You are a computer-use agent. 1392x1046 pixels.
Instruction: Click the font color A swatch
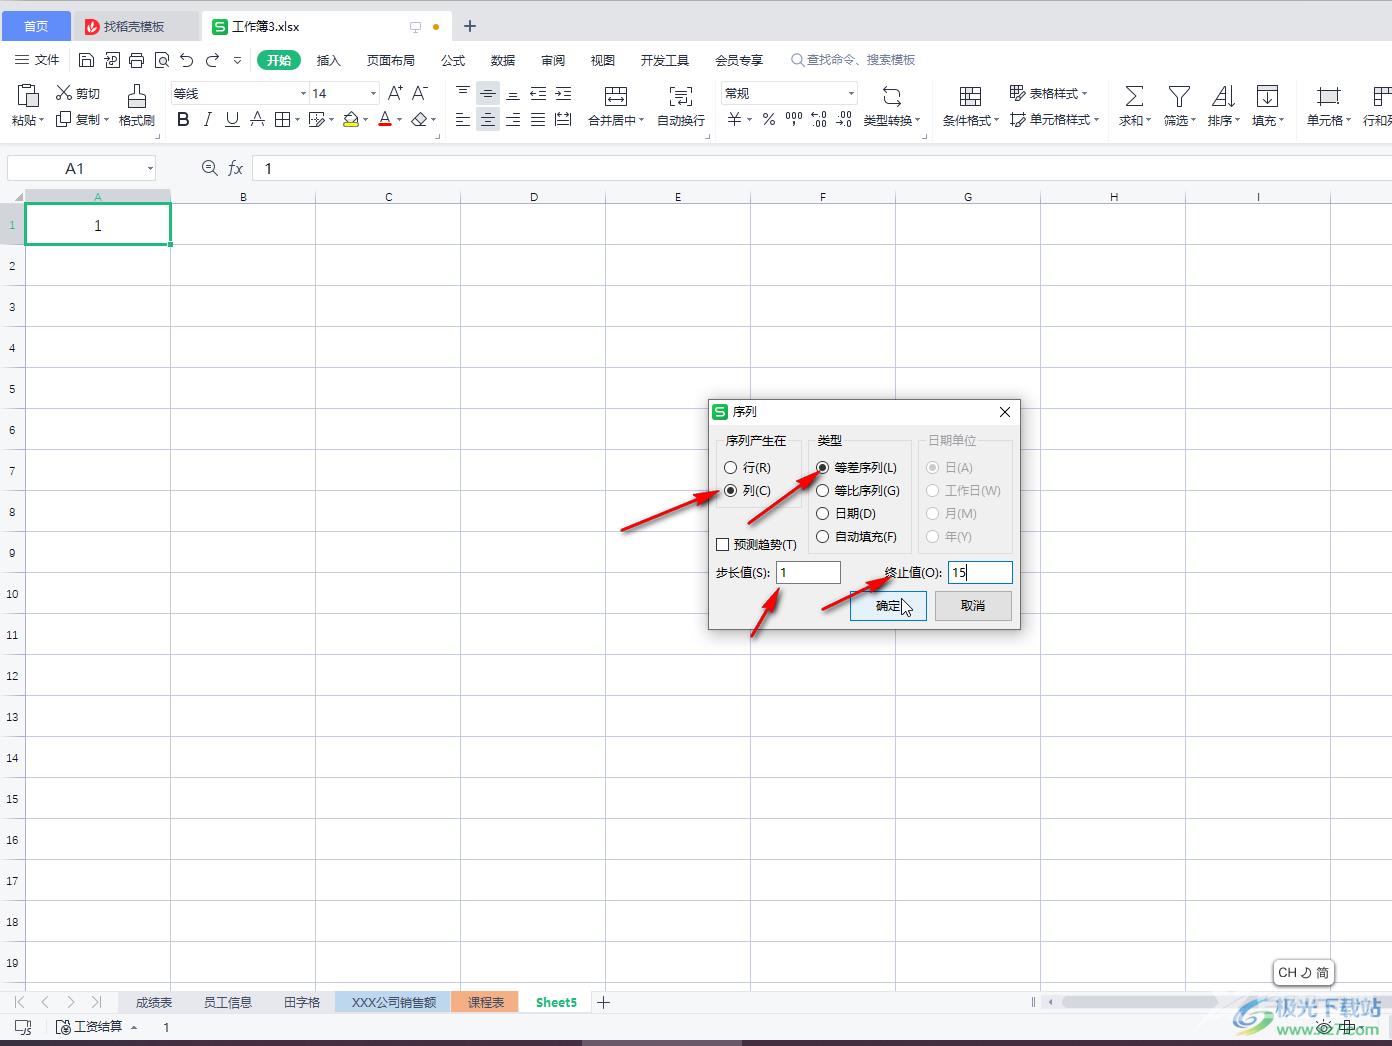tap(385, 119)
